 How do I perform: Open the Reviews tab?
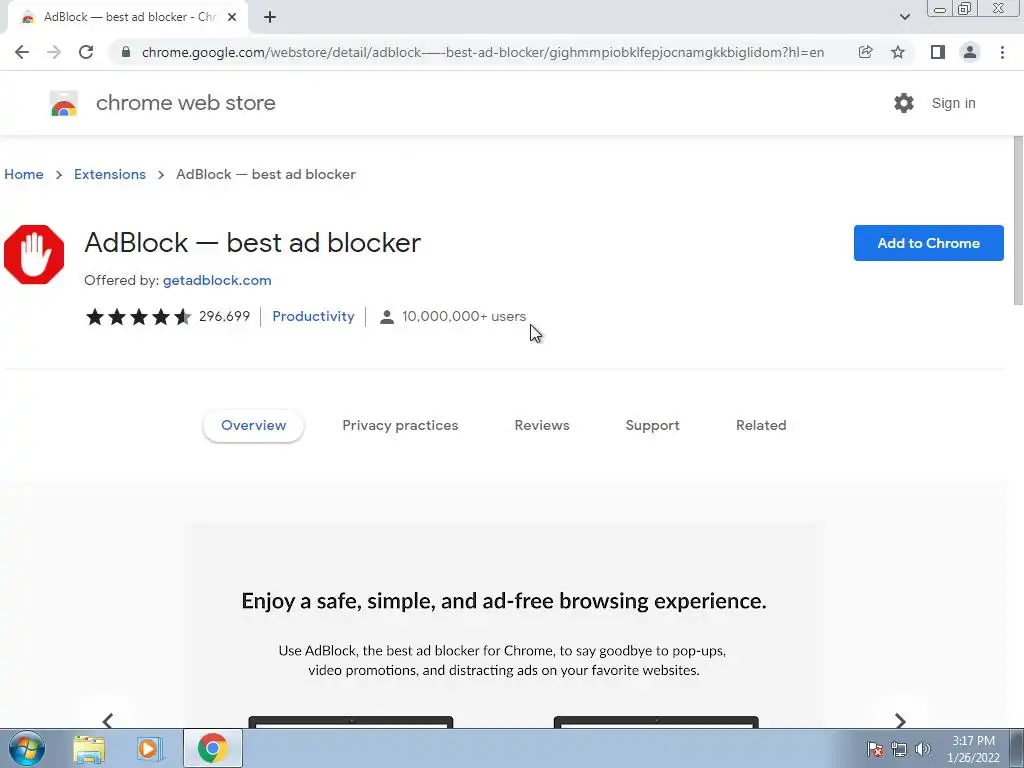pos(542,426)
